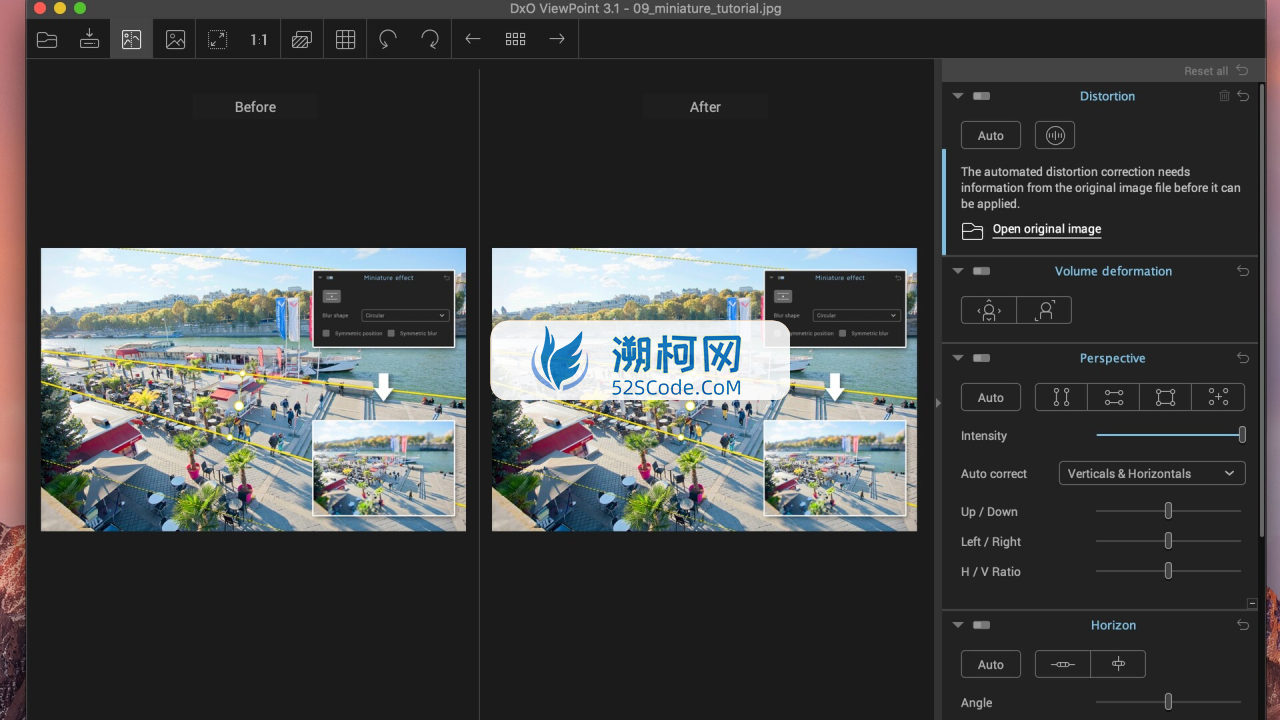Image resolution: width=1280 pixels, height=720 pixels.
Task: Select the 8-point perspective tool
Action: pyautogui.click(x=1218, y=397)
